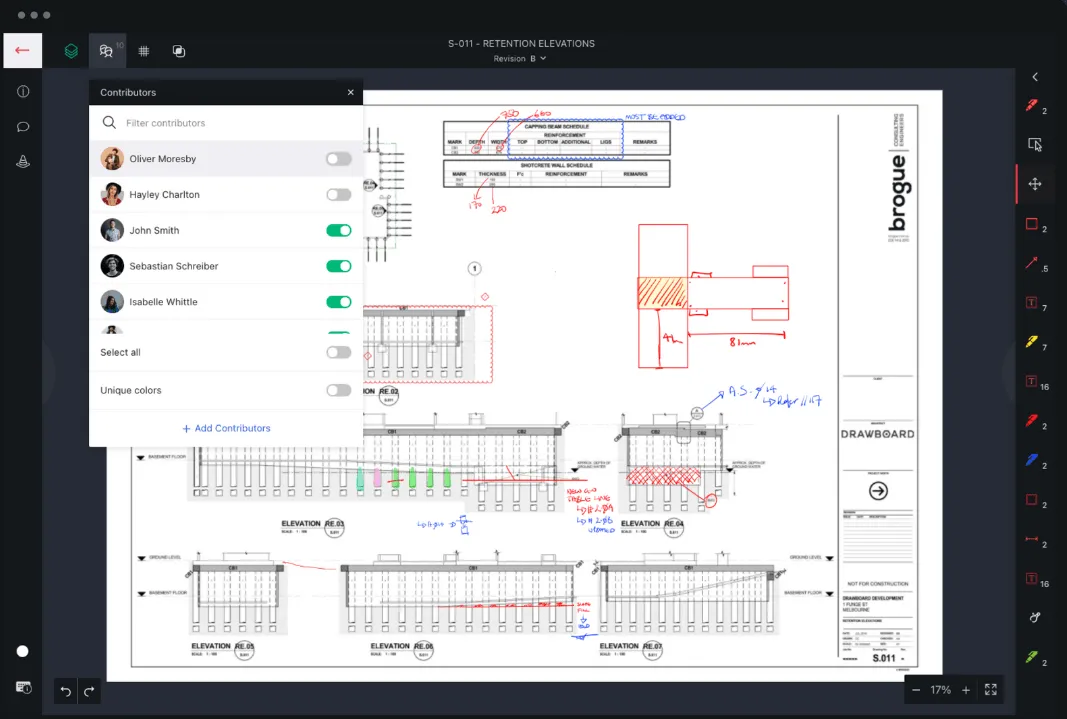Open the white tool icon above the green pen
The width and height of the screenshot is (1067, 719).
click(x=1035, y=618)
